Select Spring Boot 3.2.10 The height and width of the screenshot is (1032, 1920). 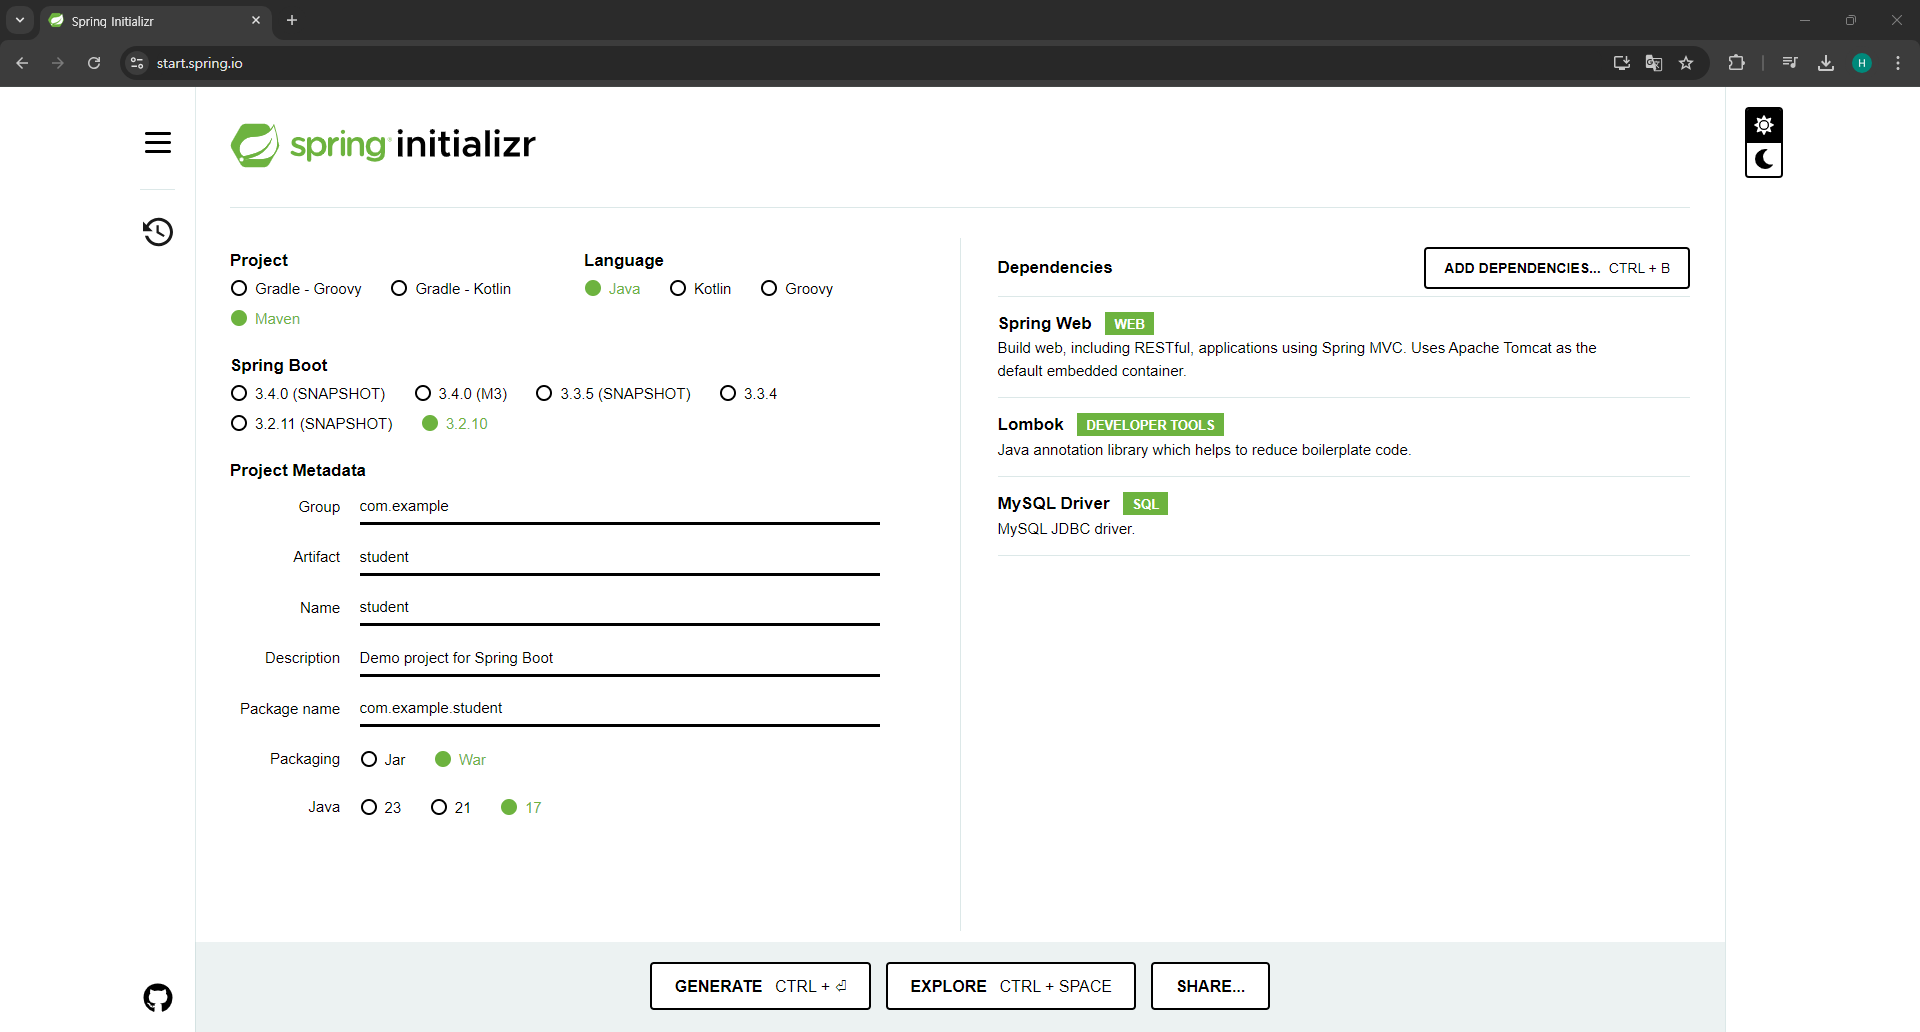pyautogui.click(x=455, y=424)
